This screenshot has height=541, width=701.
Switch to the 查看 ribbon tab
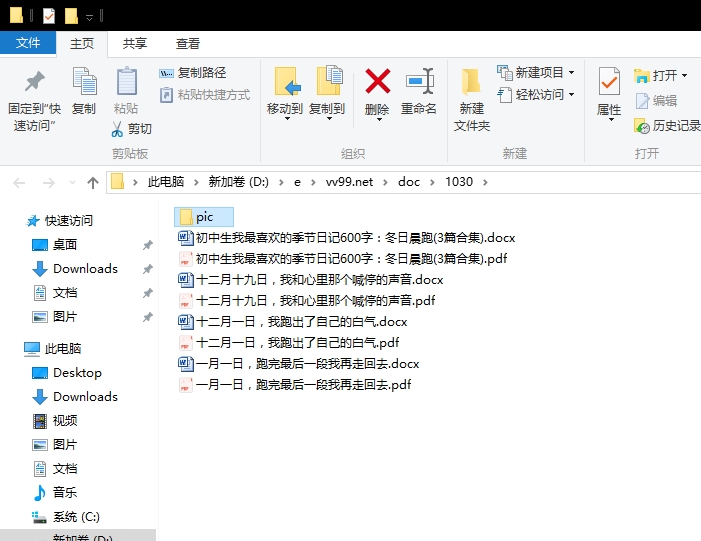pos(187,44)
